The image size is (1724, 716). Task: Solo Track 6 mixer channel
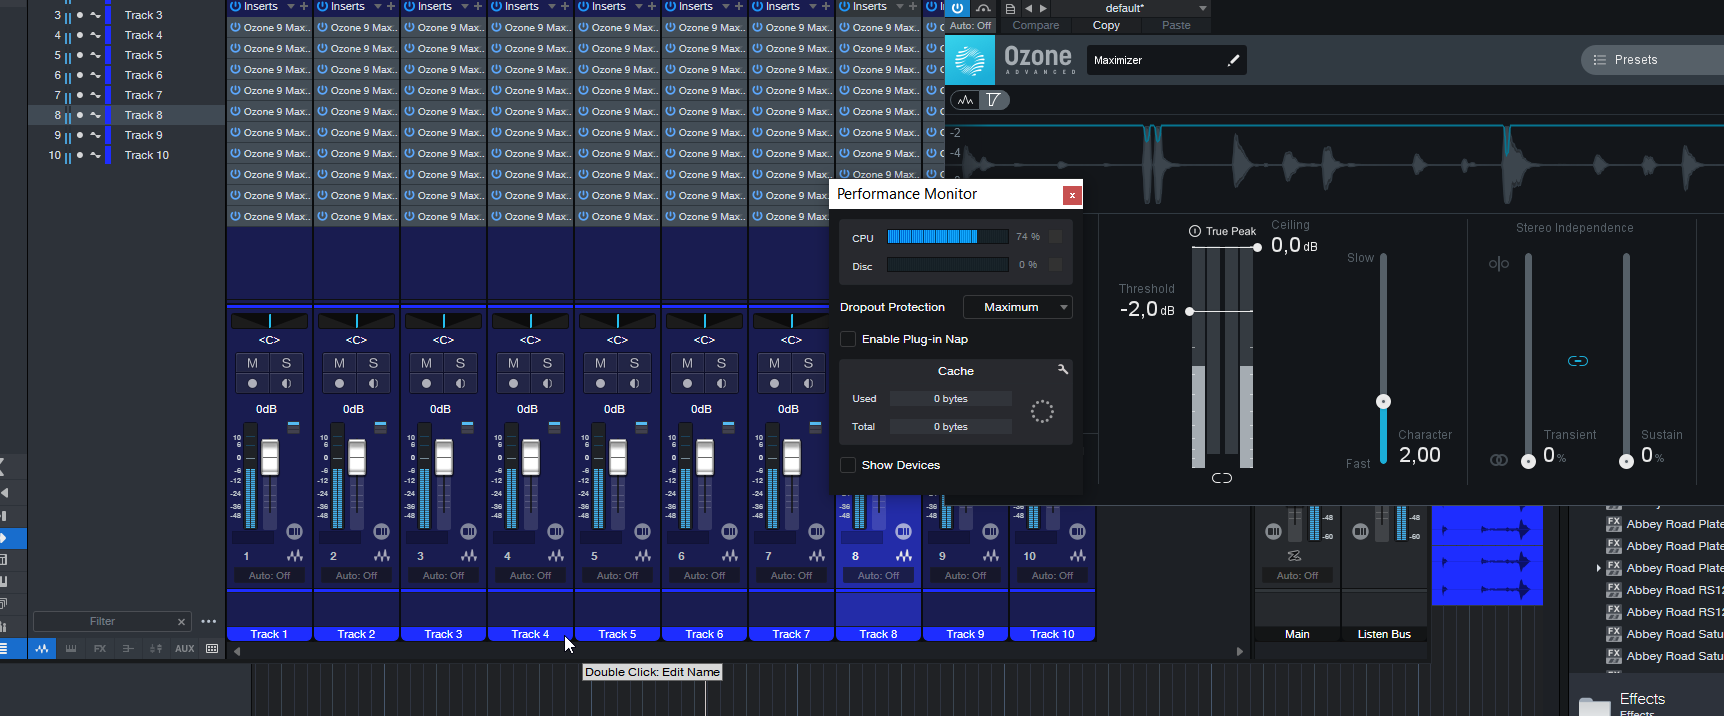[721, 363]
